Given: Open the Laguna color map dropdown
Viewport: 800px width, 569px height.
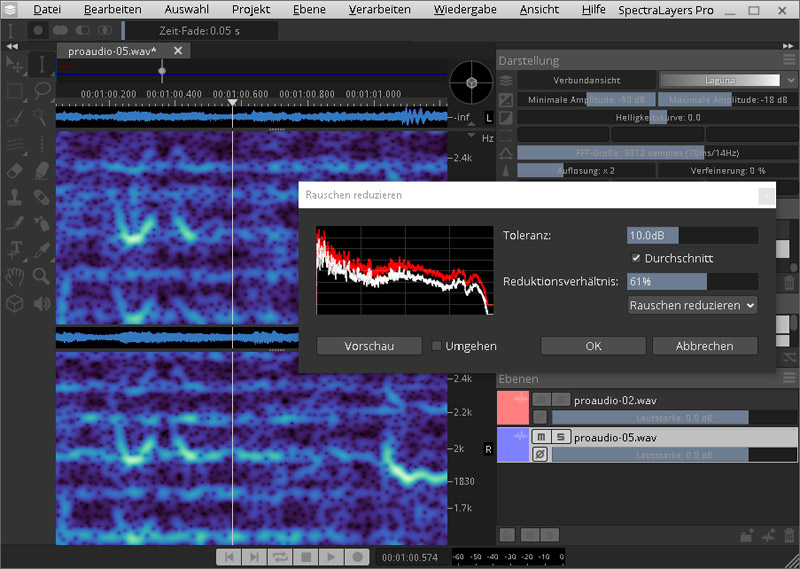Looking at the screenshot, I should pos(720,80).
